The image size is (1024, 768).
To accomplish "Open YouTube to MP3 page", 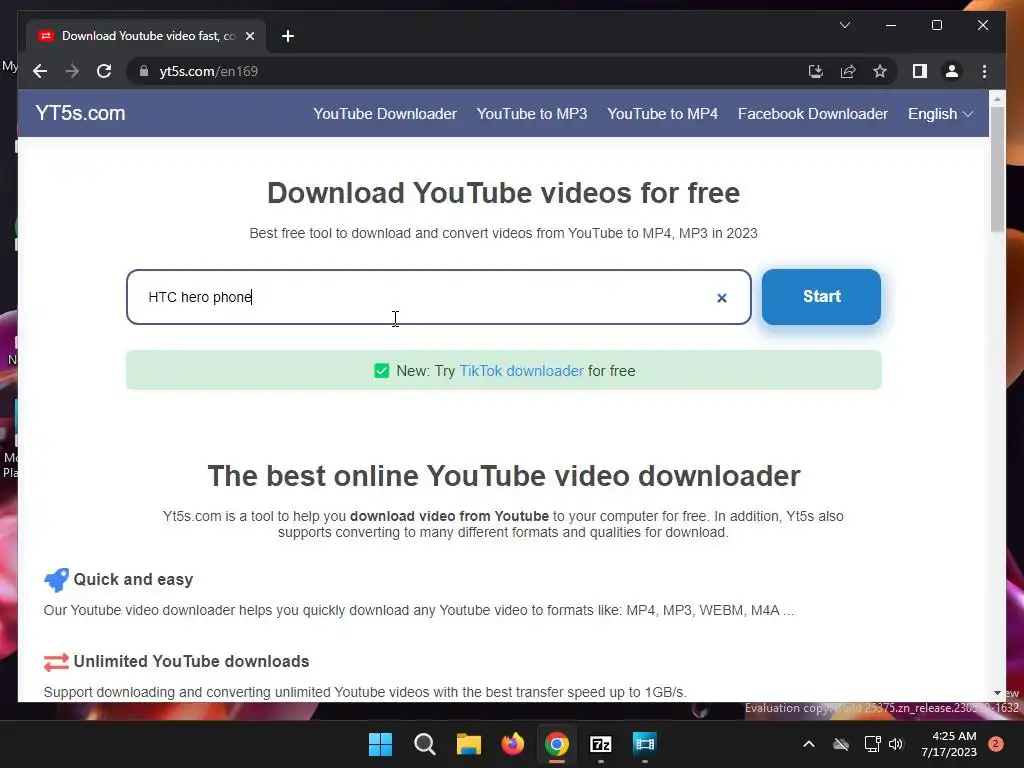I will coord(532,114).
